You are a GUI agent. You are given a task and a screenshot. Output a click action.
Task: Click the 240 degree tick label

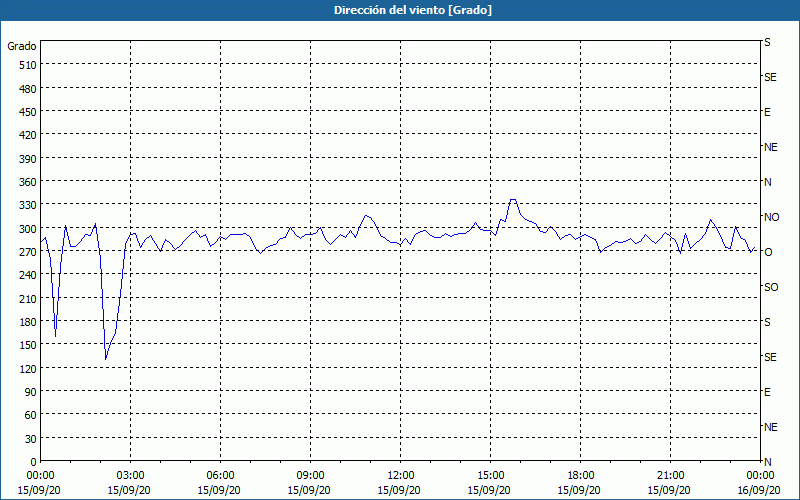pos(28,276)
